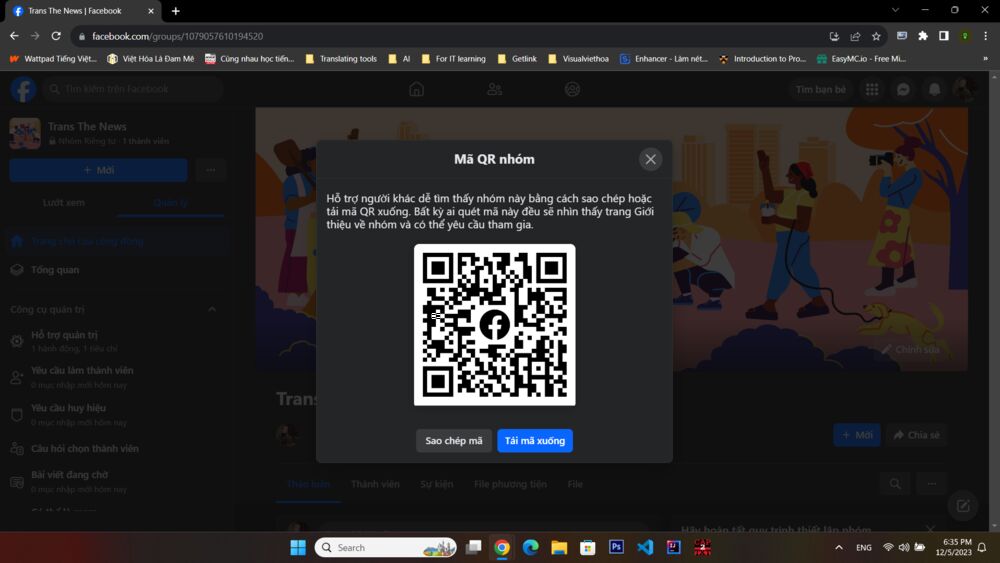Image resolution: width=1000 pixels, height=563 pixels.
Task: Open Visual Studio Code from taskbar
Action: tap(645, 548)
